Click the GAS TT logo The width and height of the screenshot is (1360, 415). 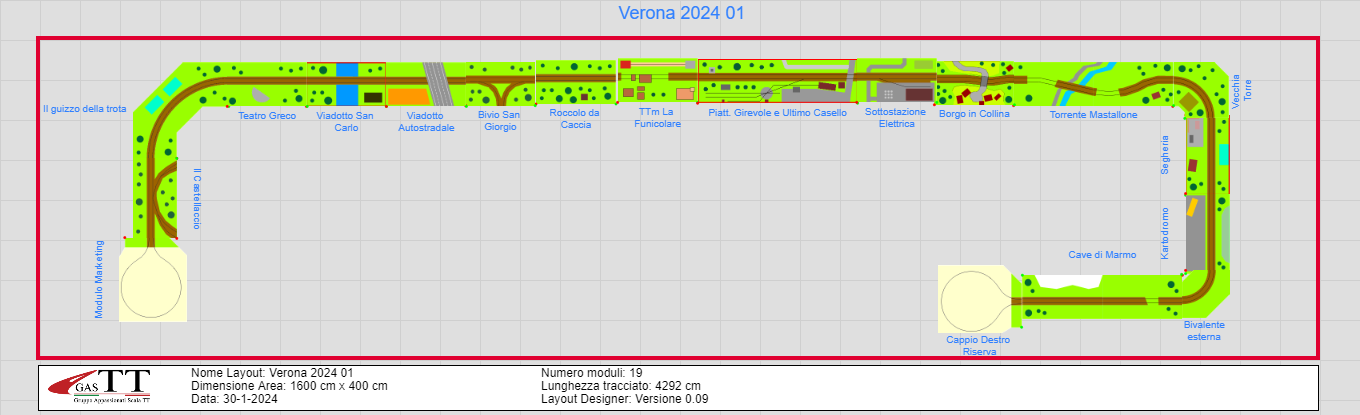[99, 386]
